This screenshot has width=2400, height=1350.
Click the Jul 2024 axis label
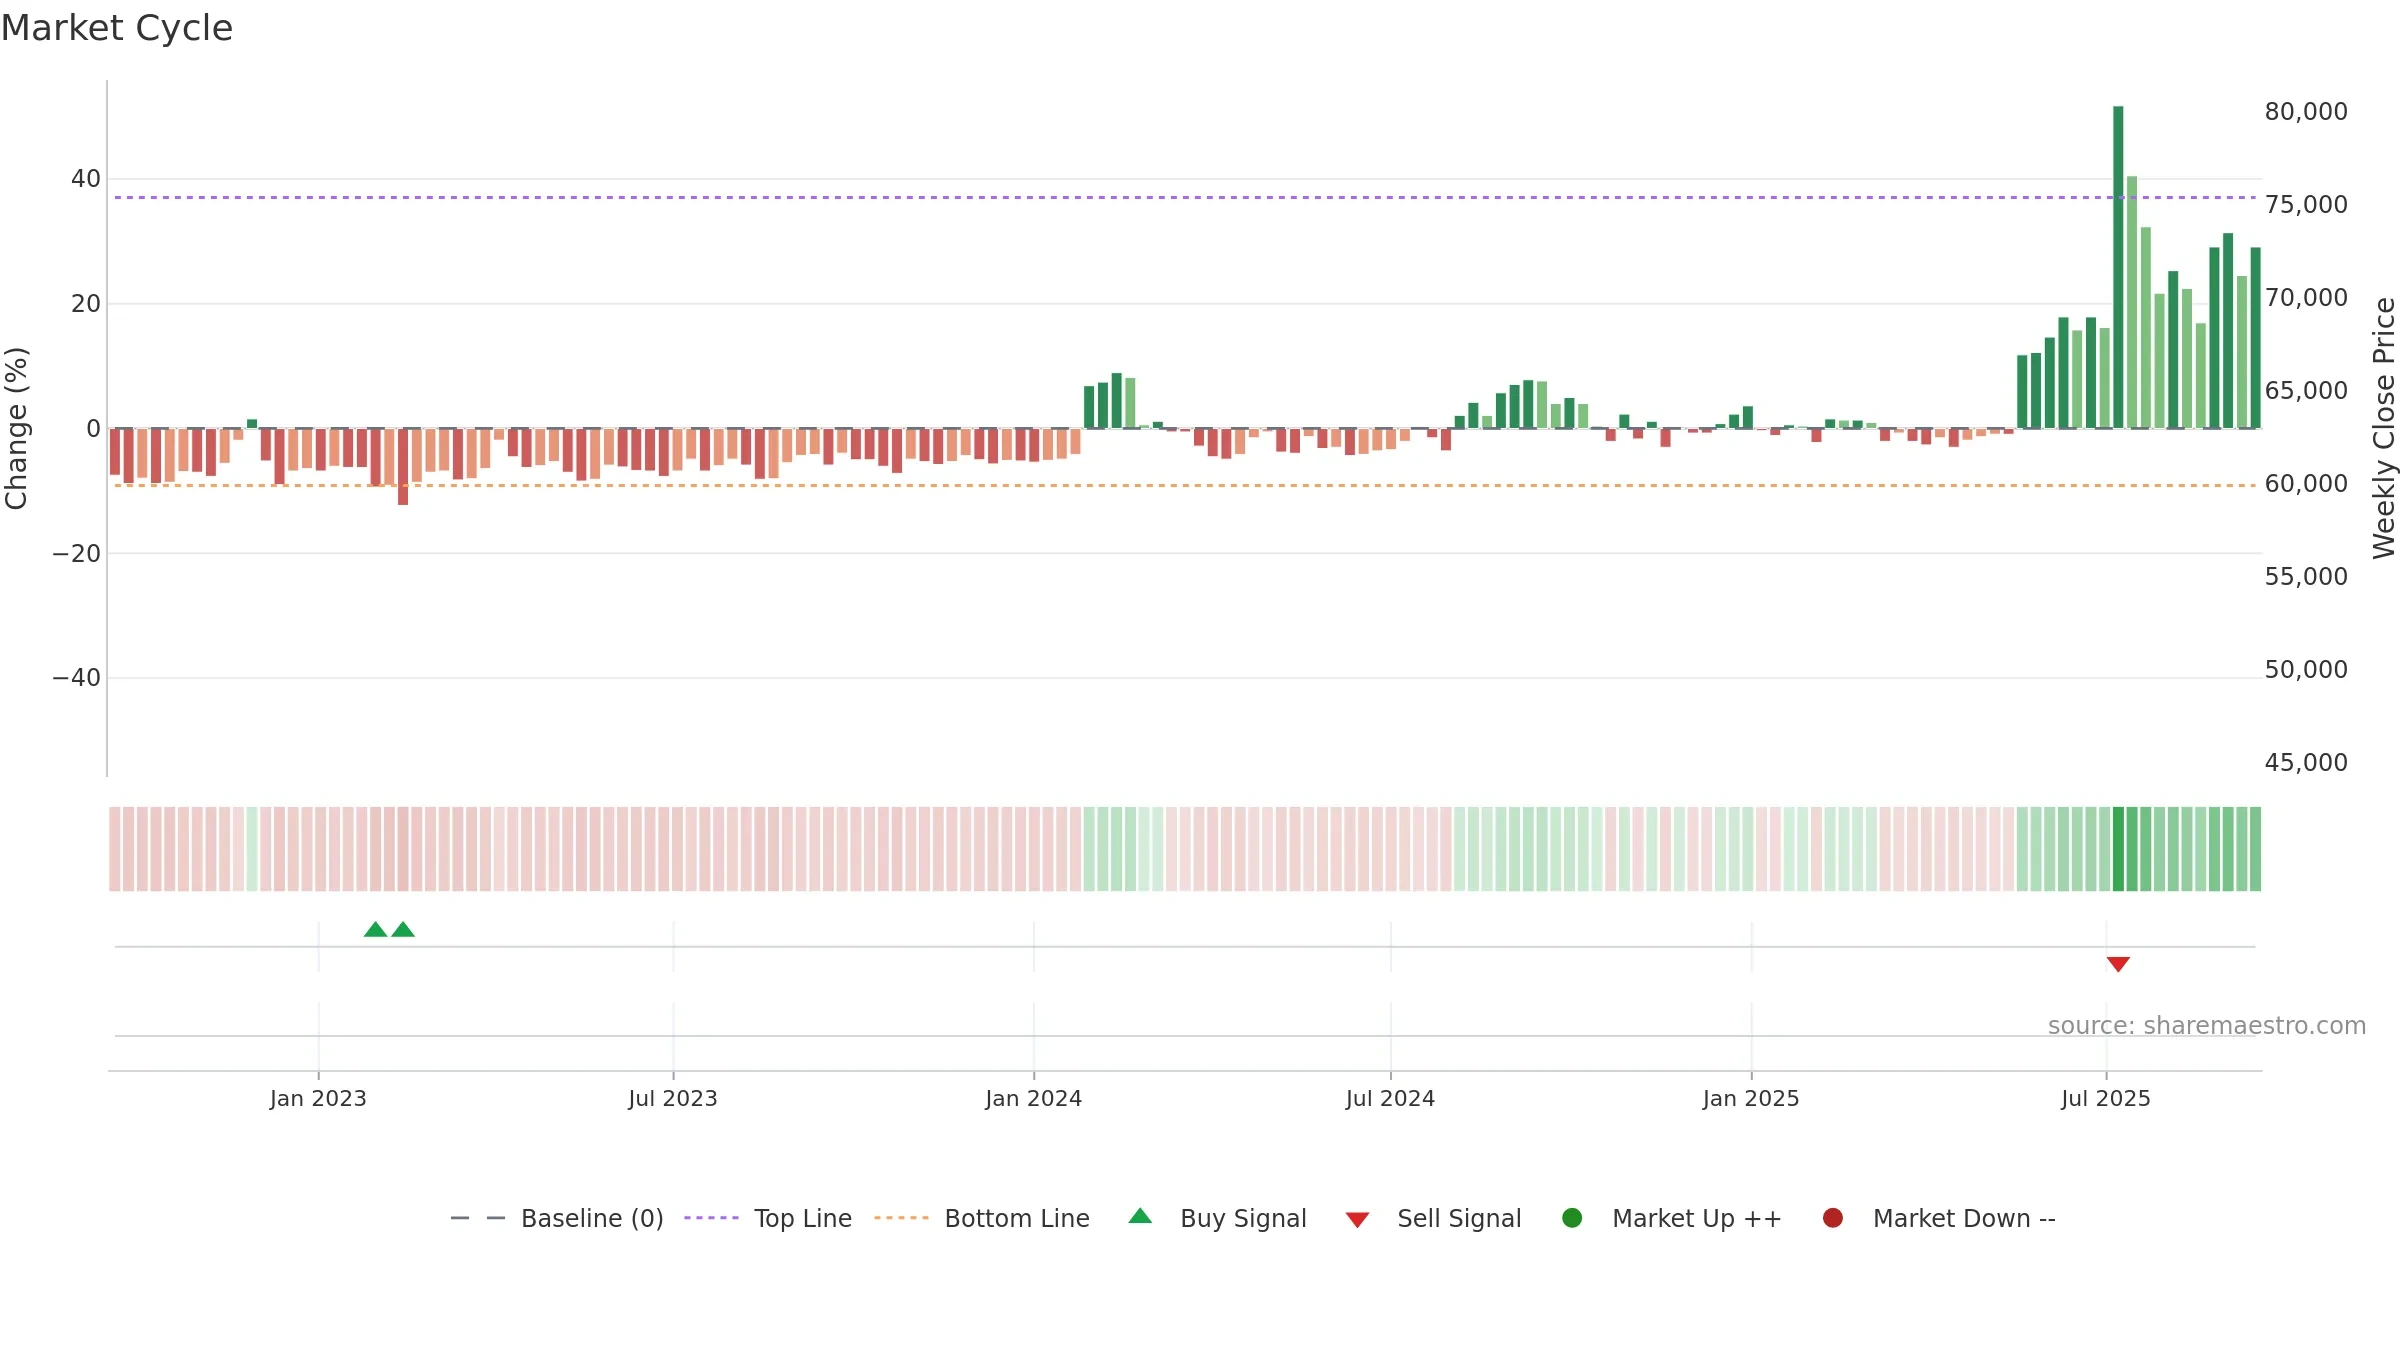point(1390,1098)
